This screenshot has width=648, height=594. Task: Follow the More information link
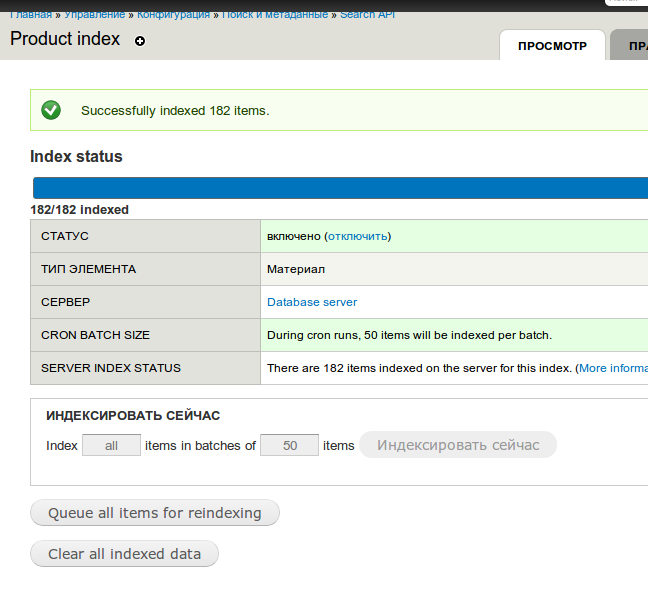pos(613,368)
